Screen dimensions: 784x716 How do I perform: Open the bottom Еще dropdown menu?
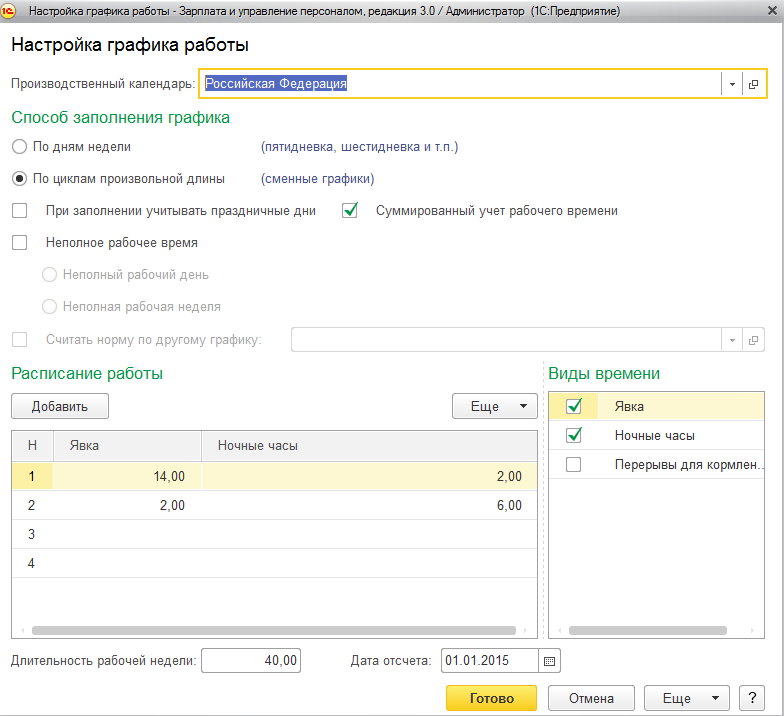coord(687,698)
